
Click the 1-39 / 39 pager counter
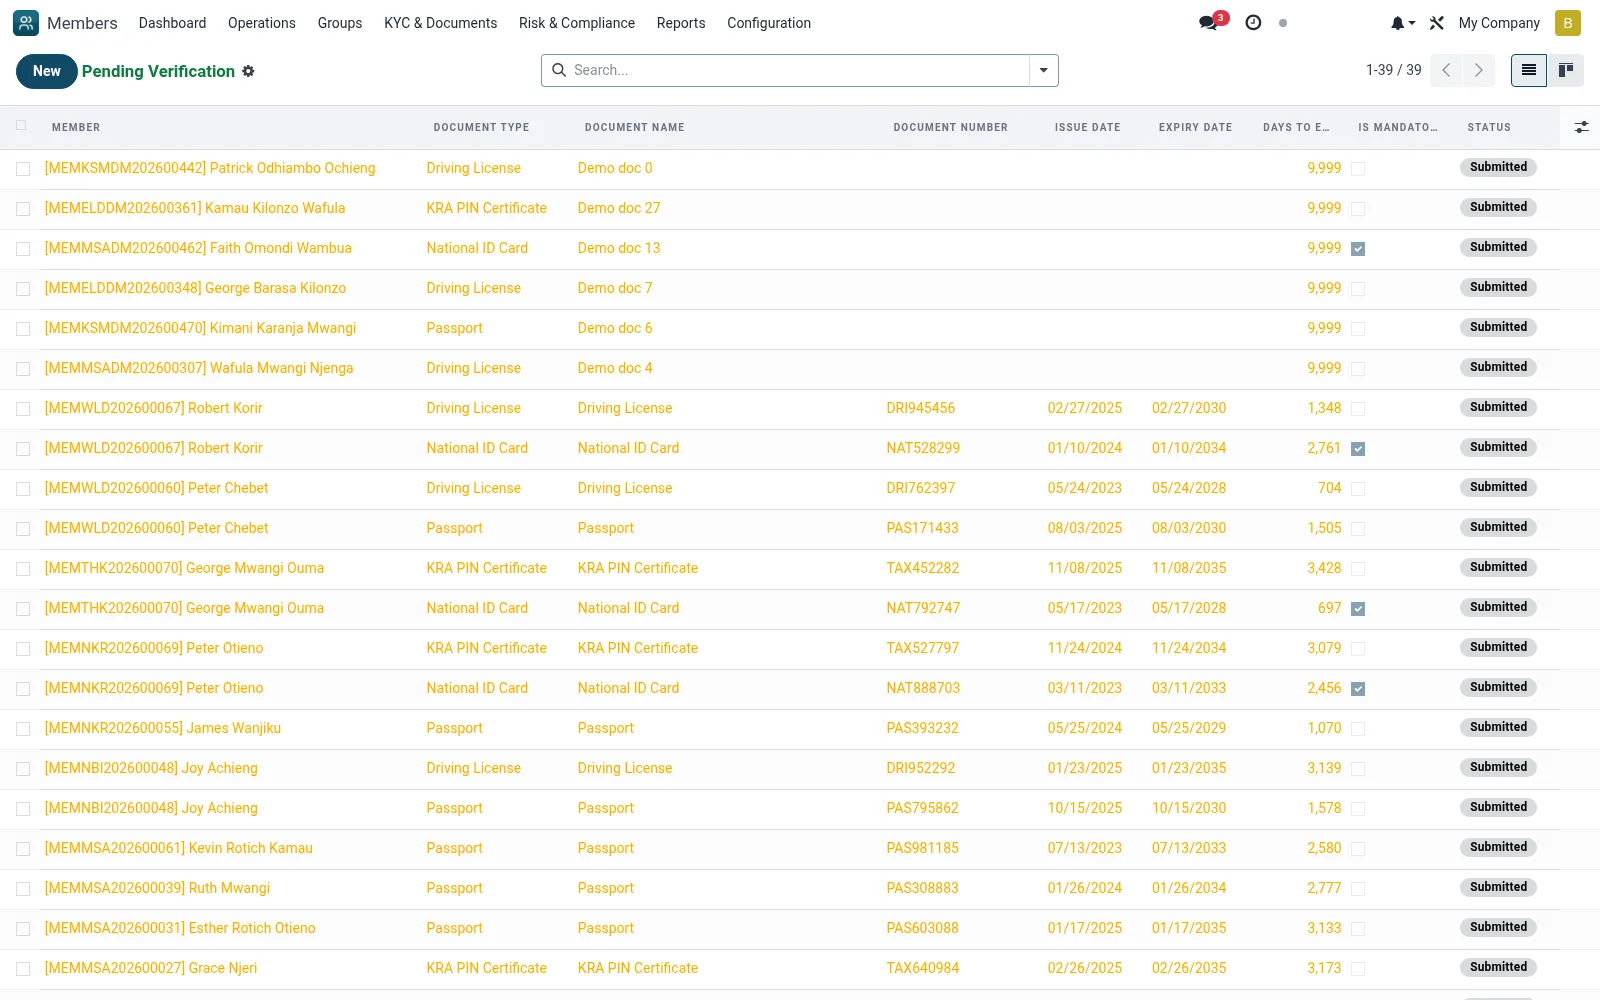coord(1393,70)
